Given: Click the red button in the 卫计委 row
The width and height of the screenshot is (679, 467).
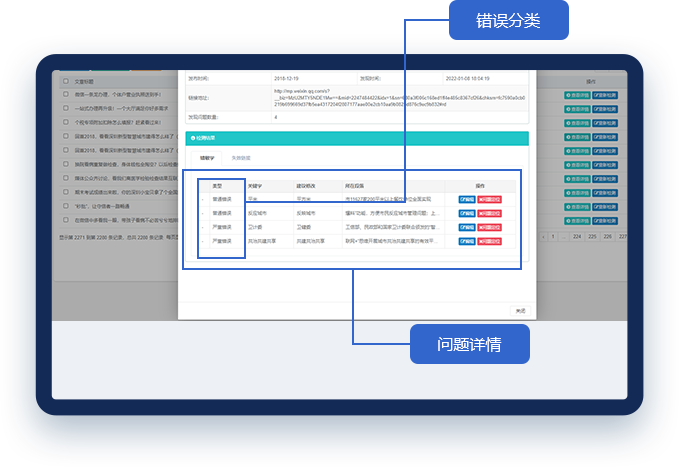Looking at the screenshot, I should click(x=489, y=227).
